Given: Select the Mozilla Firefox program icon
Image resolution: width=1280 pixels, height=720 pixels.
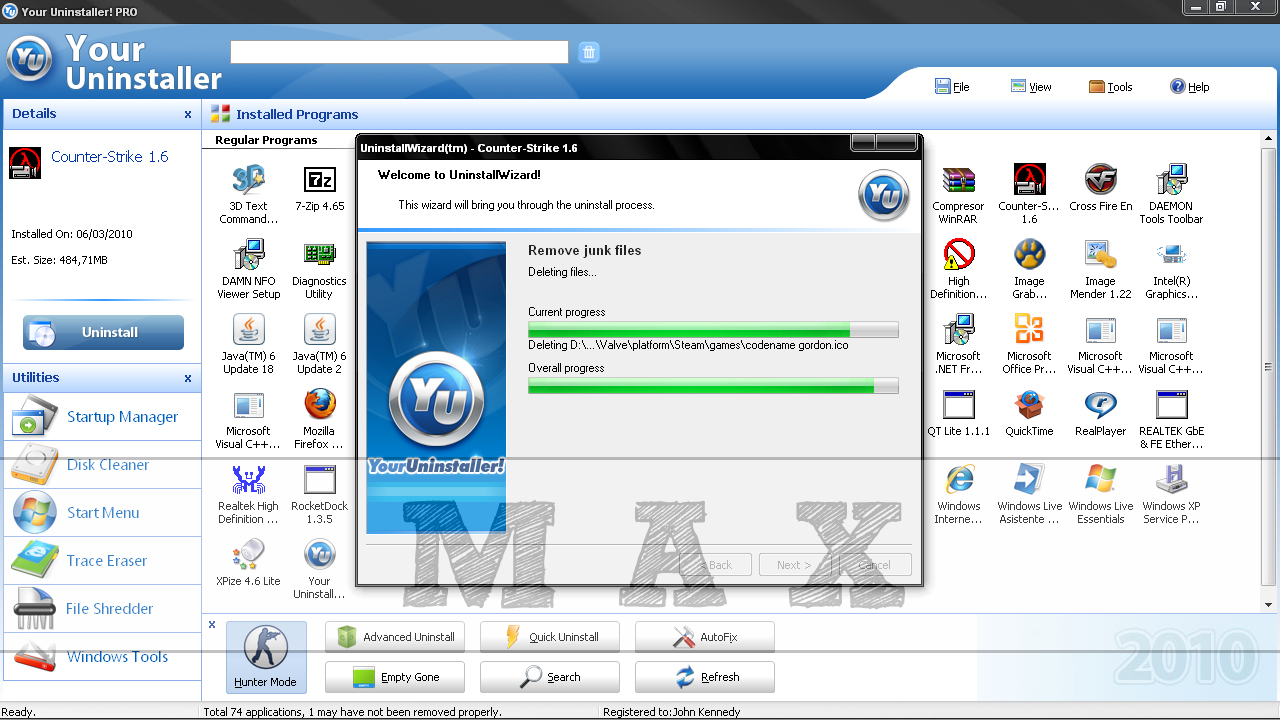Looking at the screenshot, I should tap(319, 405).
